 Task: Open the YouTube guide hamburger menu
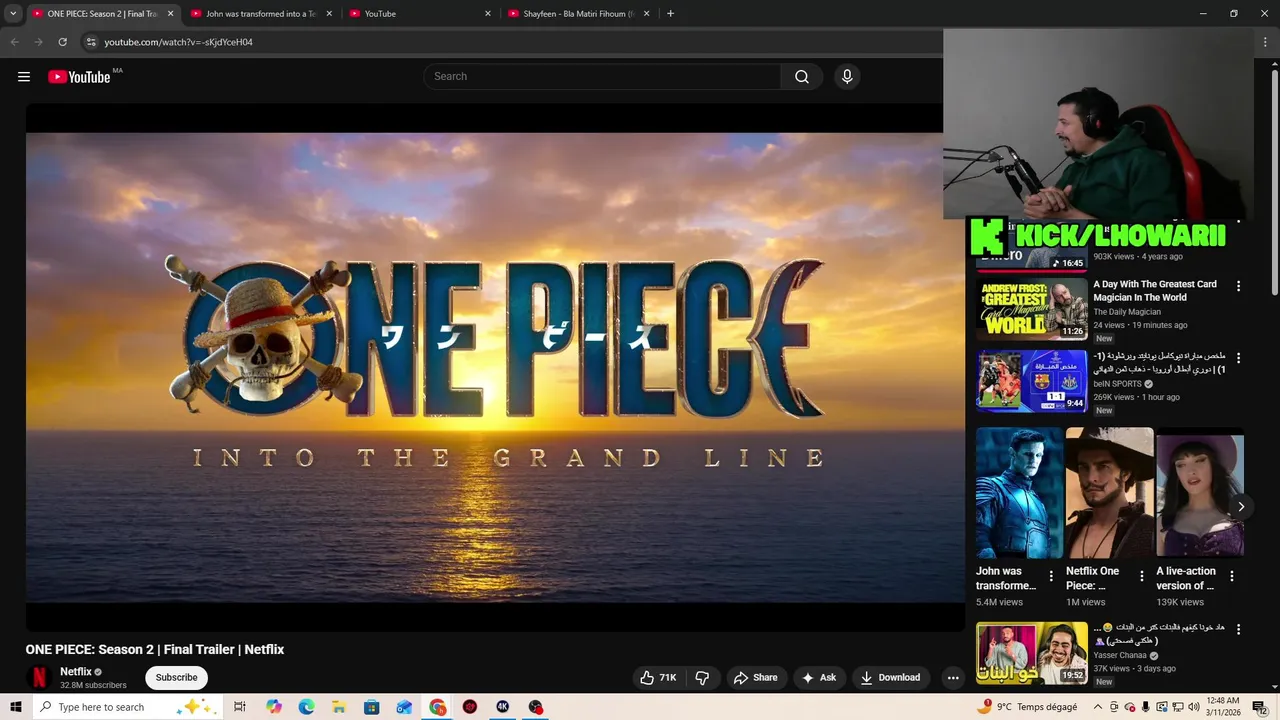(24, 77)
